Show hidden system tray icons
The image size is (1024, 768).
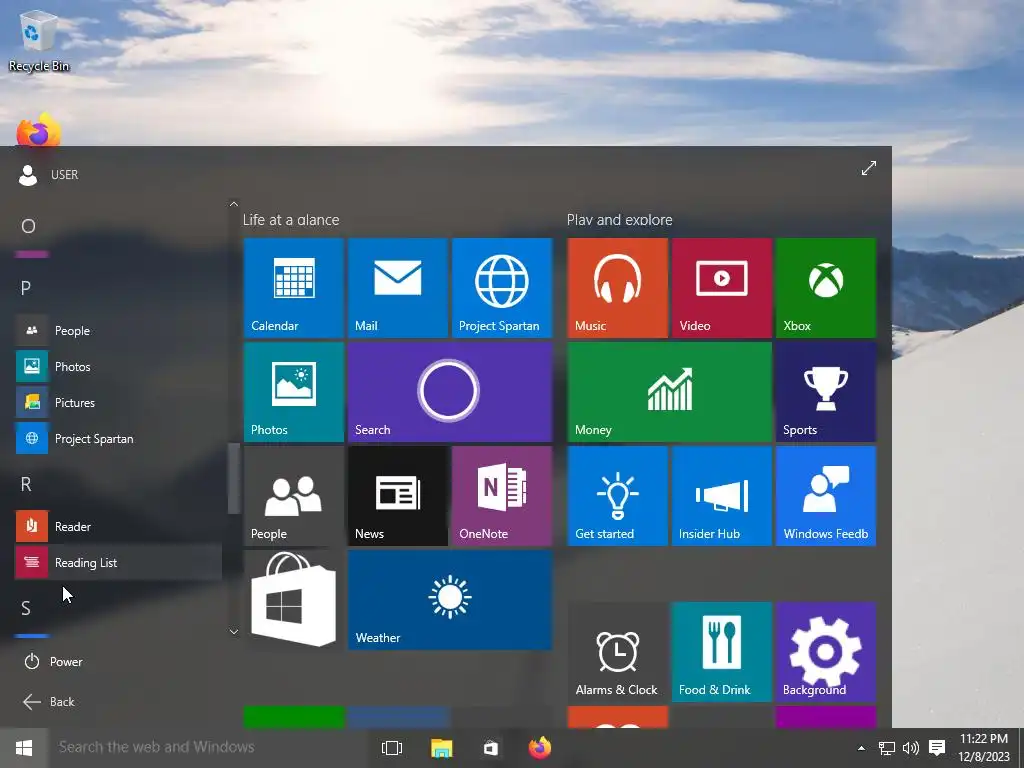point(861,748)
